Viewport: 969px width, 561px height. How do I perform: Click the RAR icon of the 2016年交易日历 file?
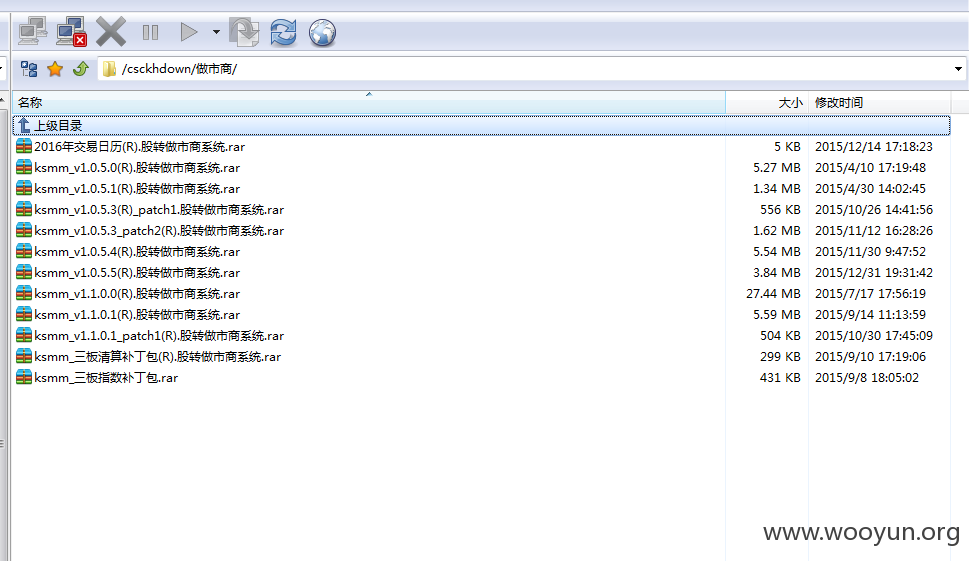click(24, 146)
